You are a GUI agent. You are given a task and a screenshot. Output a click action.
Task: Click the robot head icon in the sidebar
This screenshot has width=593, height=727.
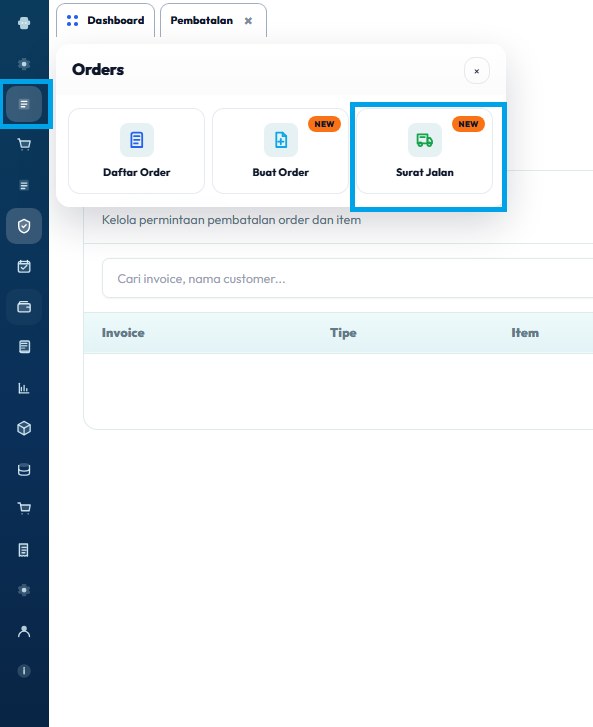pos(24,23)
